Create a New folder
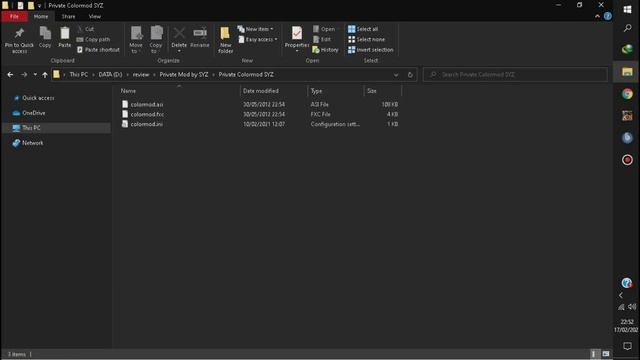Image resolution: width=640 pixels, height=360 pixels. pos(225,40)
